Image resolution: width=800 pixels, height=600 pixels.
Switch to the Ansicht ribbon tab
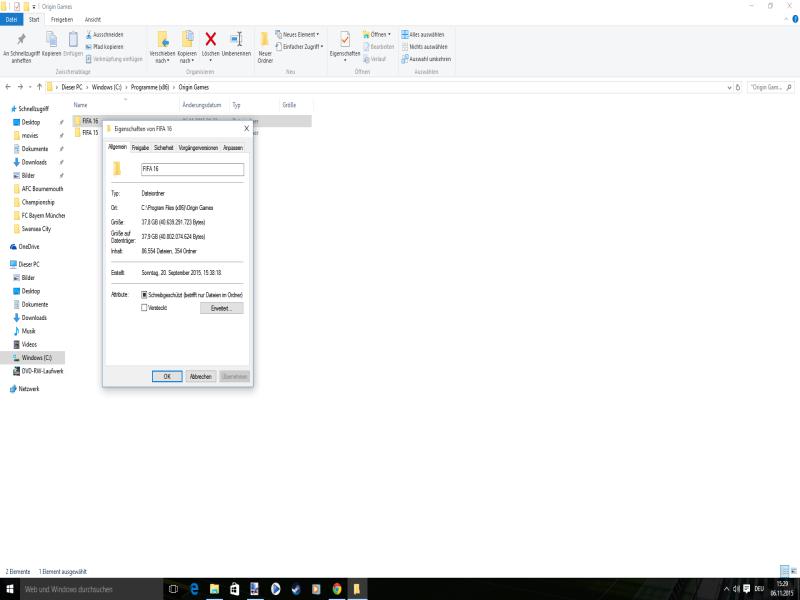coord(92,19)
